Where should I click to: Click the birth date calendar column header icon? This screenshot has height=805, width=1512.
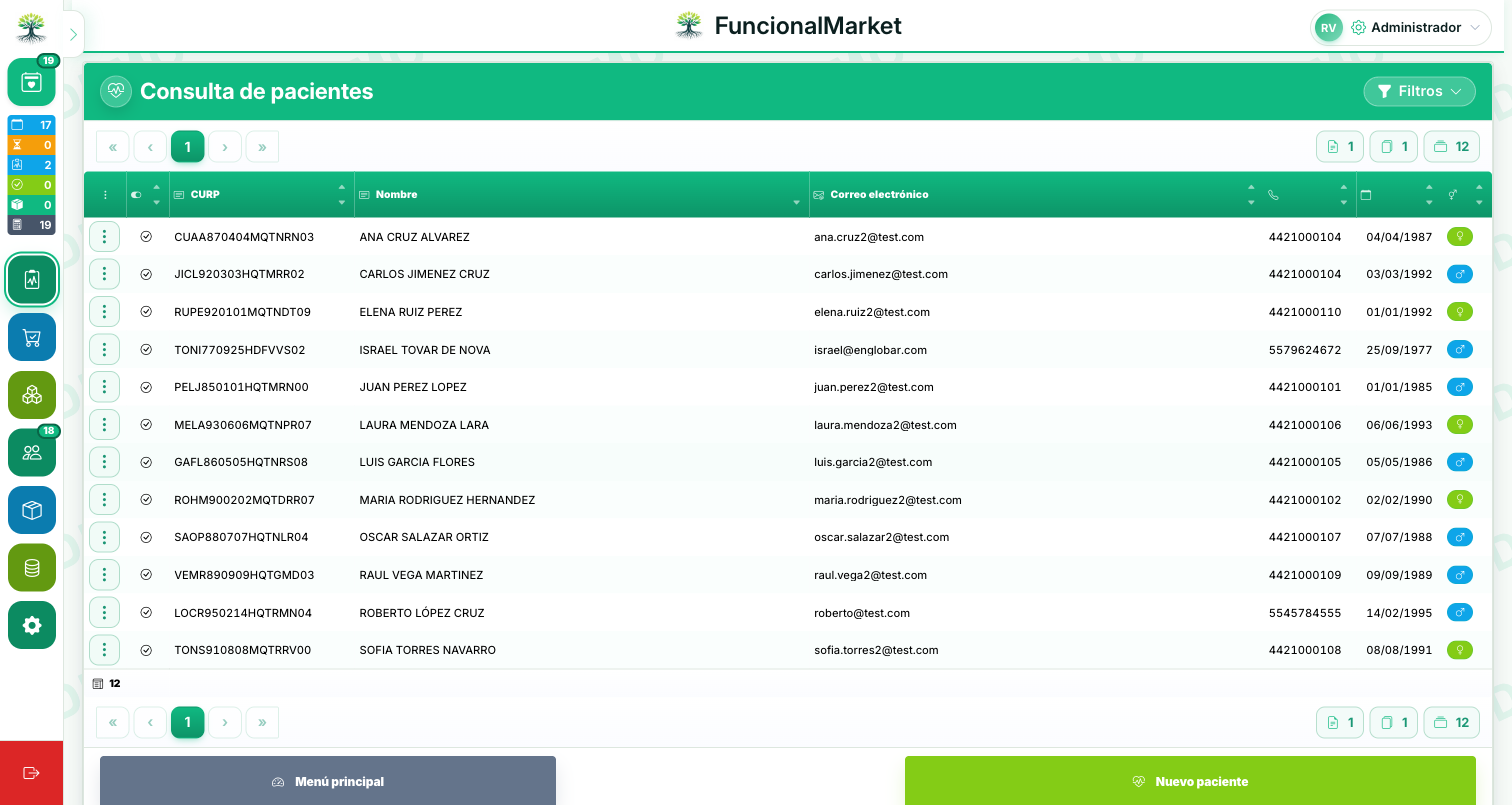click(x=1366, y=195)
